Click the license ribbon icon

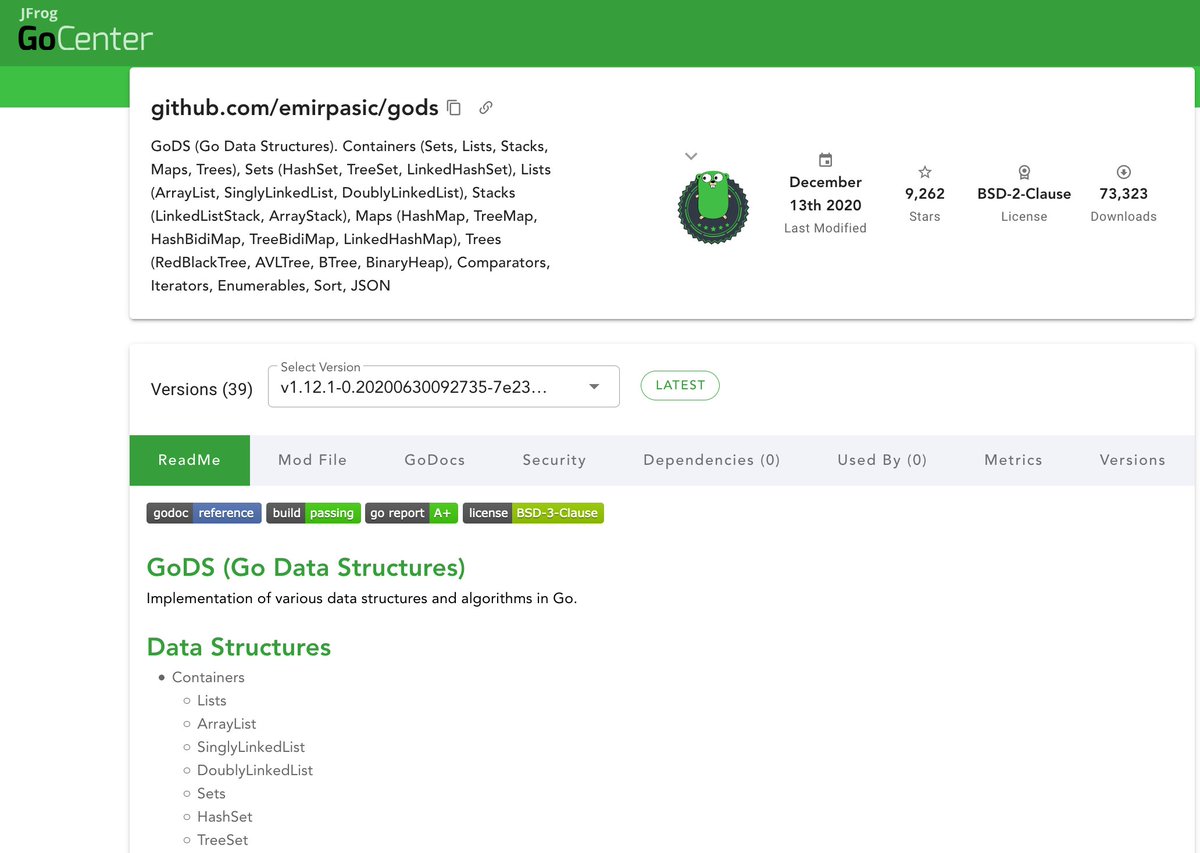[1024, 172]
